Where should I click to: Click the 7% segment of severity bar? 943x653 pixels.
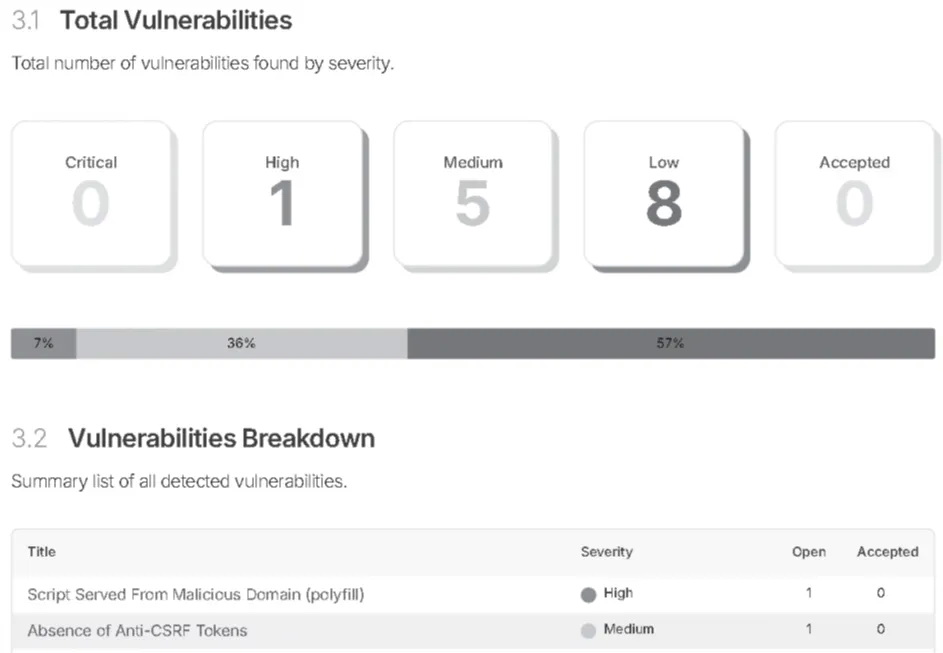pyautogui.click(x=43, y=343)
